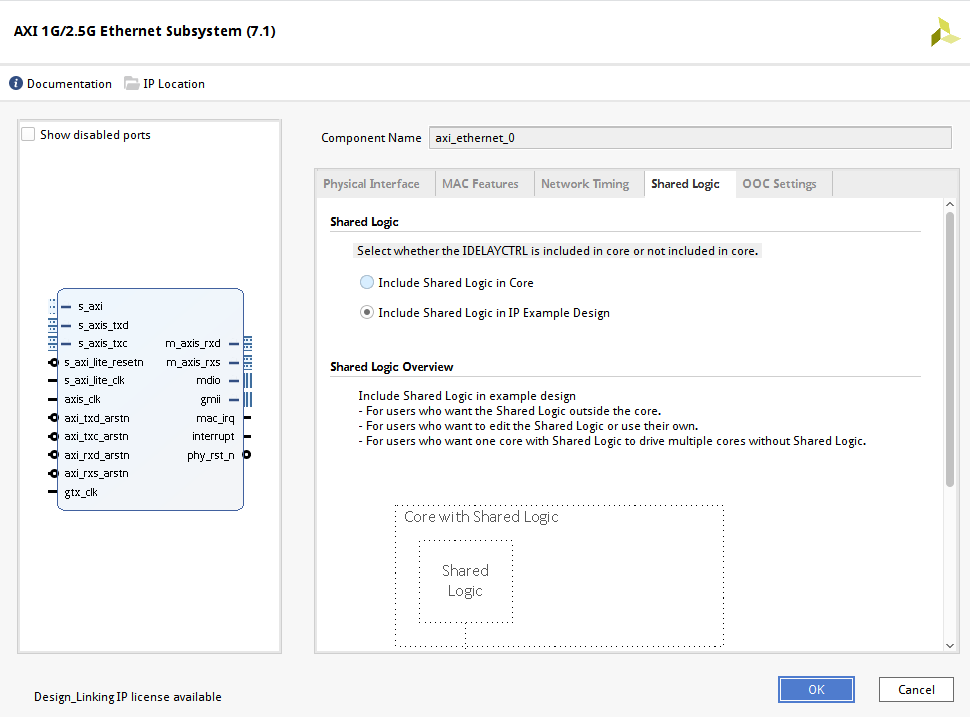Screen dimensions: 970x717
Task: Click the OK button
Action: coord(816,689)
